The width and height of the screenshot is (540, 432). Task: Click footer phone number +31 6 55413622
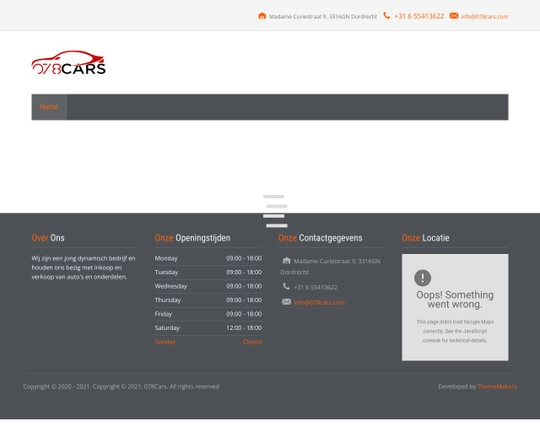coord(315,287)
